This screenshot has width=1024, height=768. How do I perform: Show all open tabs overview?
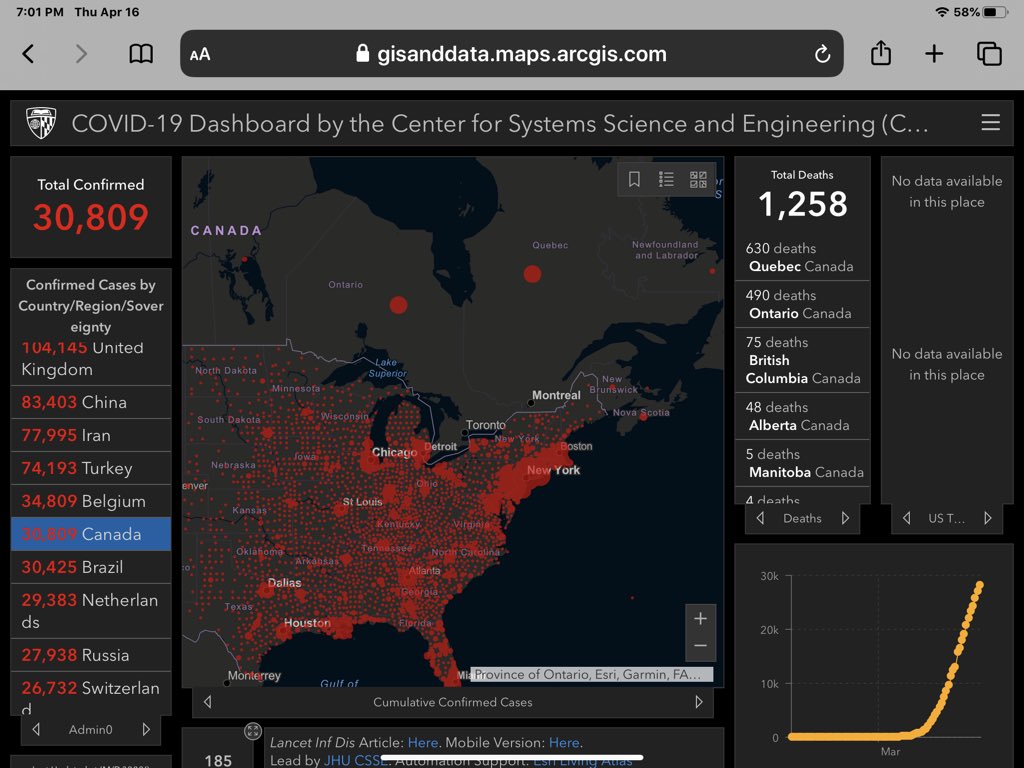(x=989, y=54)
